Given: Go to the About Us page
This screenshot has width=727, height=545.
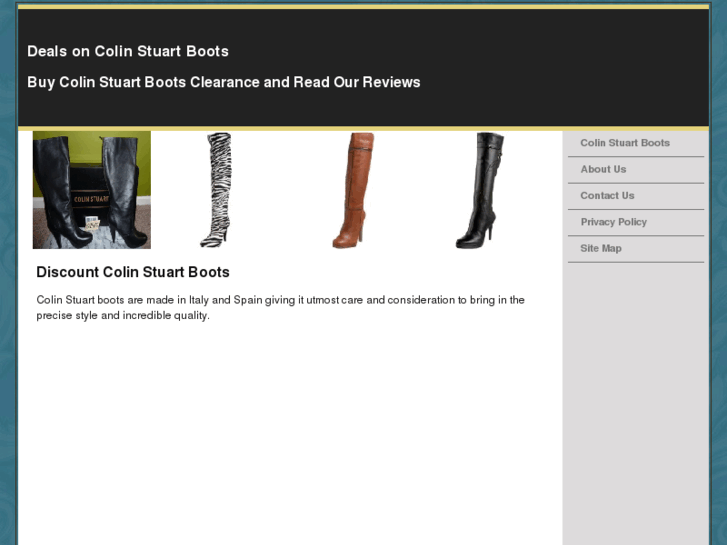Looking at the screenshot, I should [603, 169].
